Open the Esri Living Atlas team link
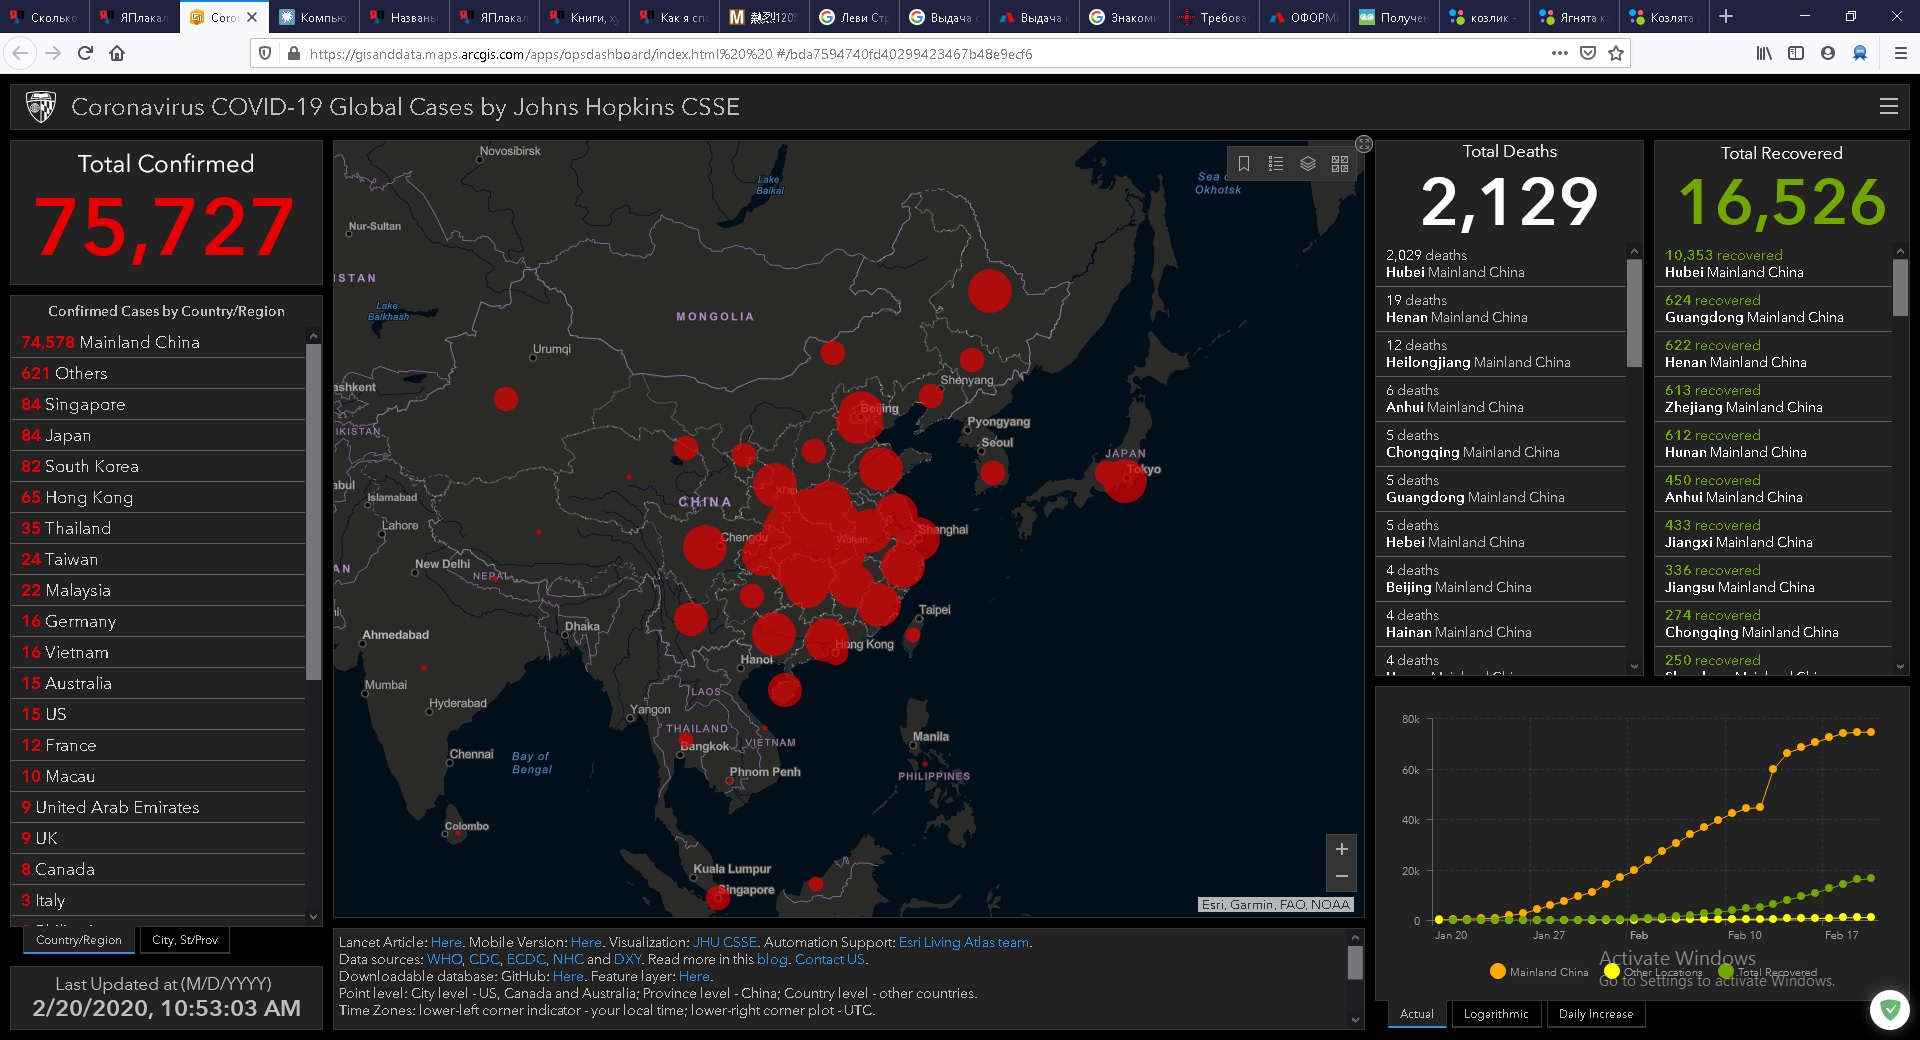Viewport: 1920px width, 1040px height. point(964,942)
